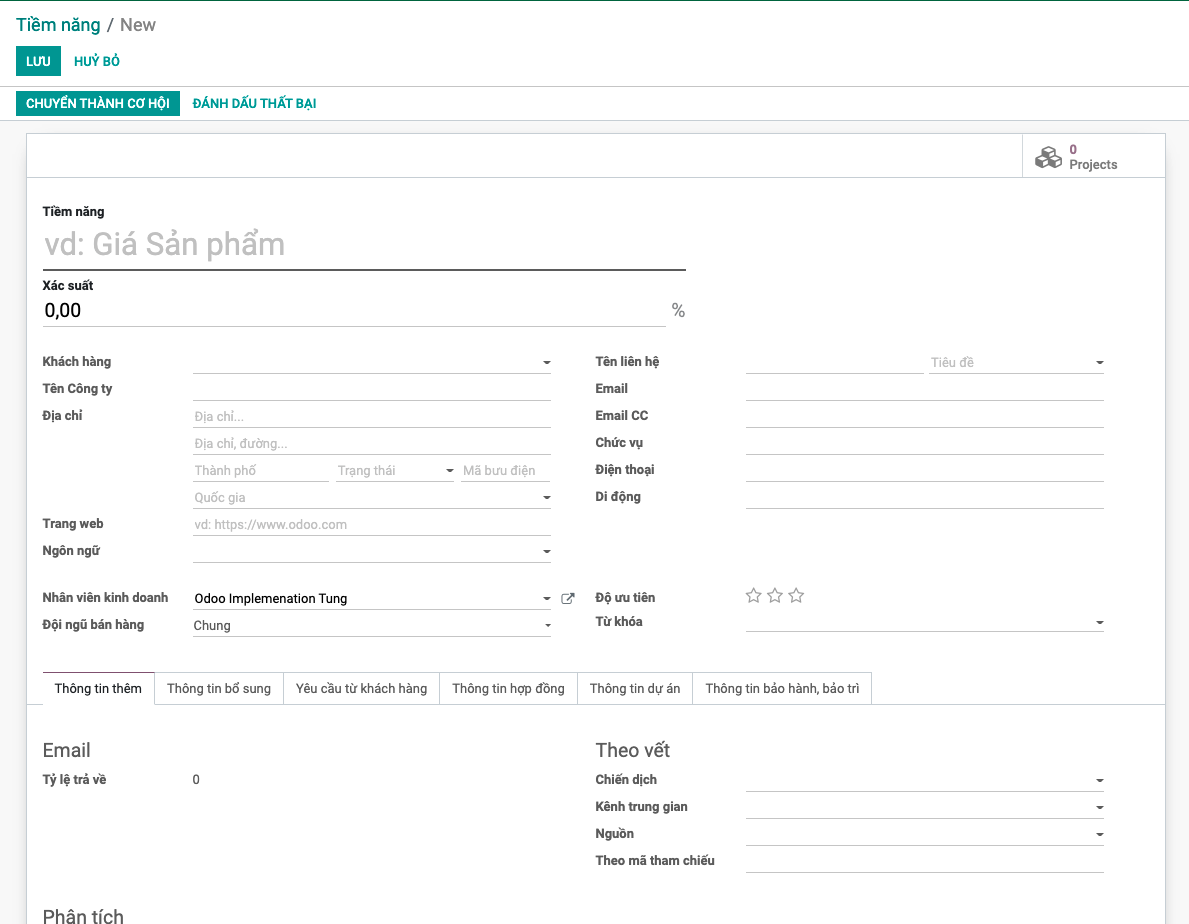The image size is (1189, 924).
Task: Click Chuyển thành cơ hội button
Action: 98,103
